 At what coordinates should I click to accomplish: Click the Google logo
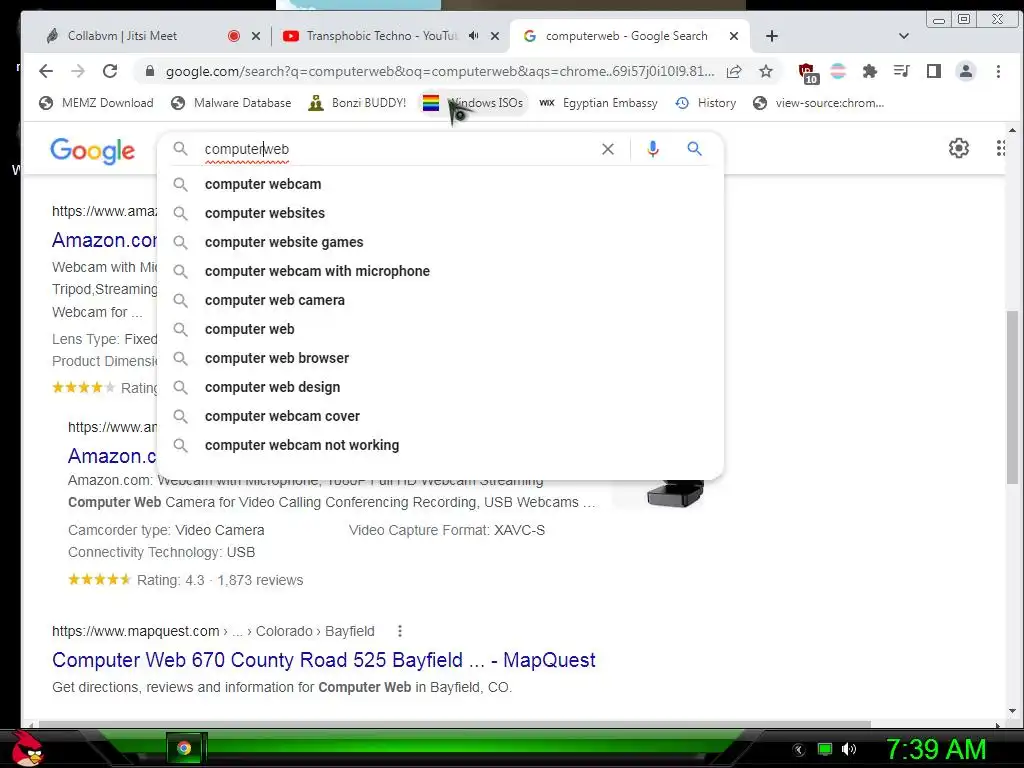click(x=92, y=150)
